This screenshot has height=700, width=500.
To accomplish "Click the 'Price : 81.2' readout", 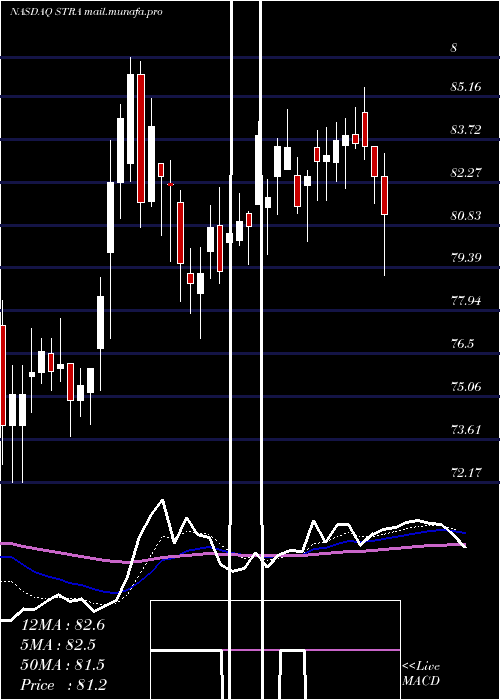I will pyautogui.click(x=63, y=685).
